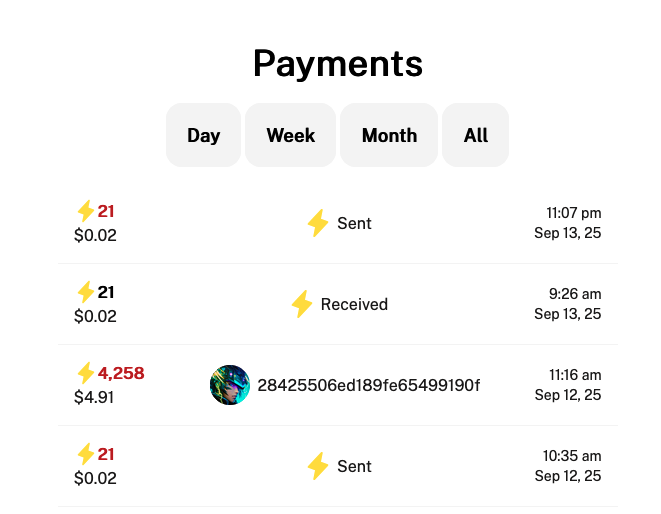Open the Received payment from 9:26 am
Viewport: 661px width, 514px height.
tap(338, 304)
